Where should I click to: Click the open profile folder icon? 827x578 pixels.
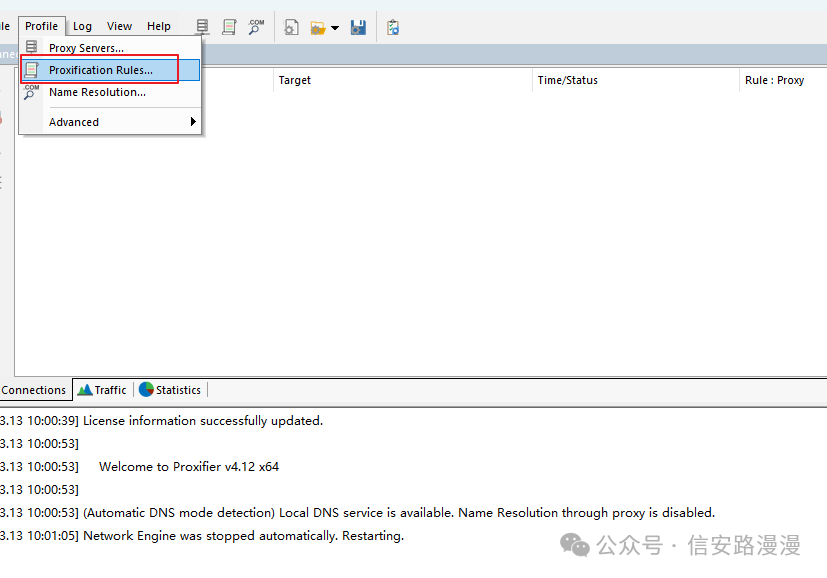[318, 27]
